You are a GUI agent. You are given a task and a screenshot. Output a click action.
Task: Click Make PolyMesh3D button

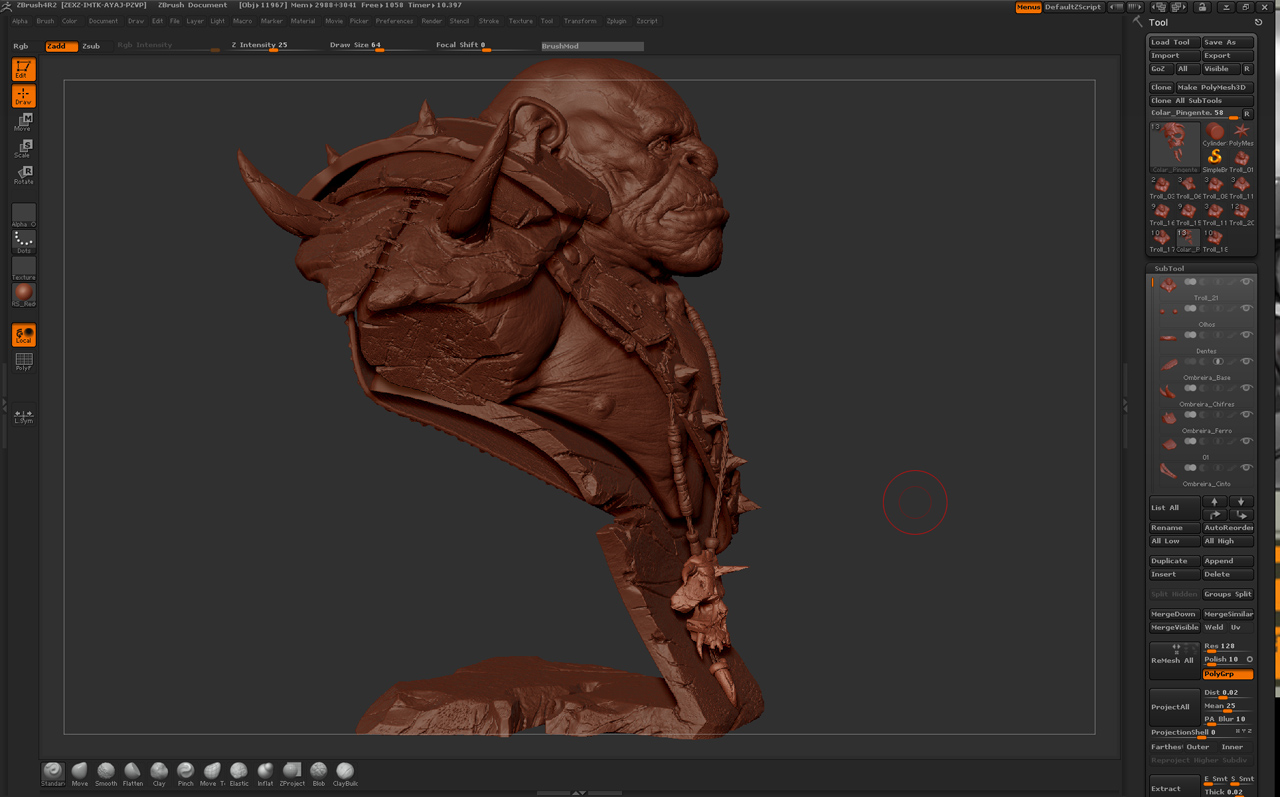(x=1214, y=87)
